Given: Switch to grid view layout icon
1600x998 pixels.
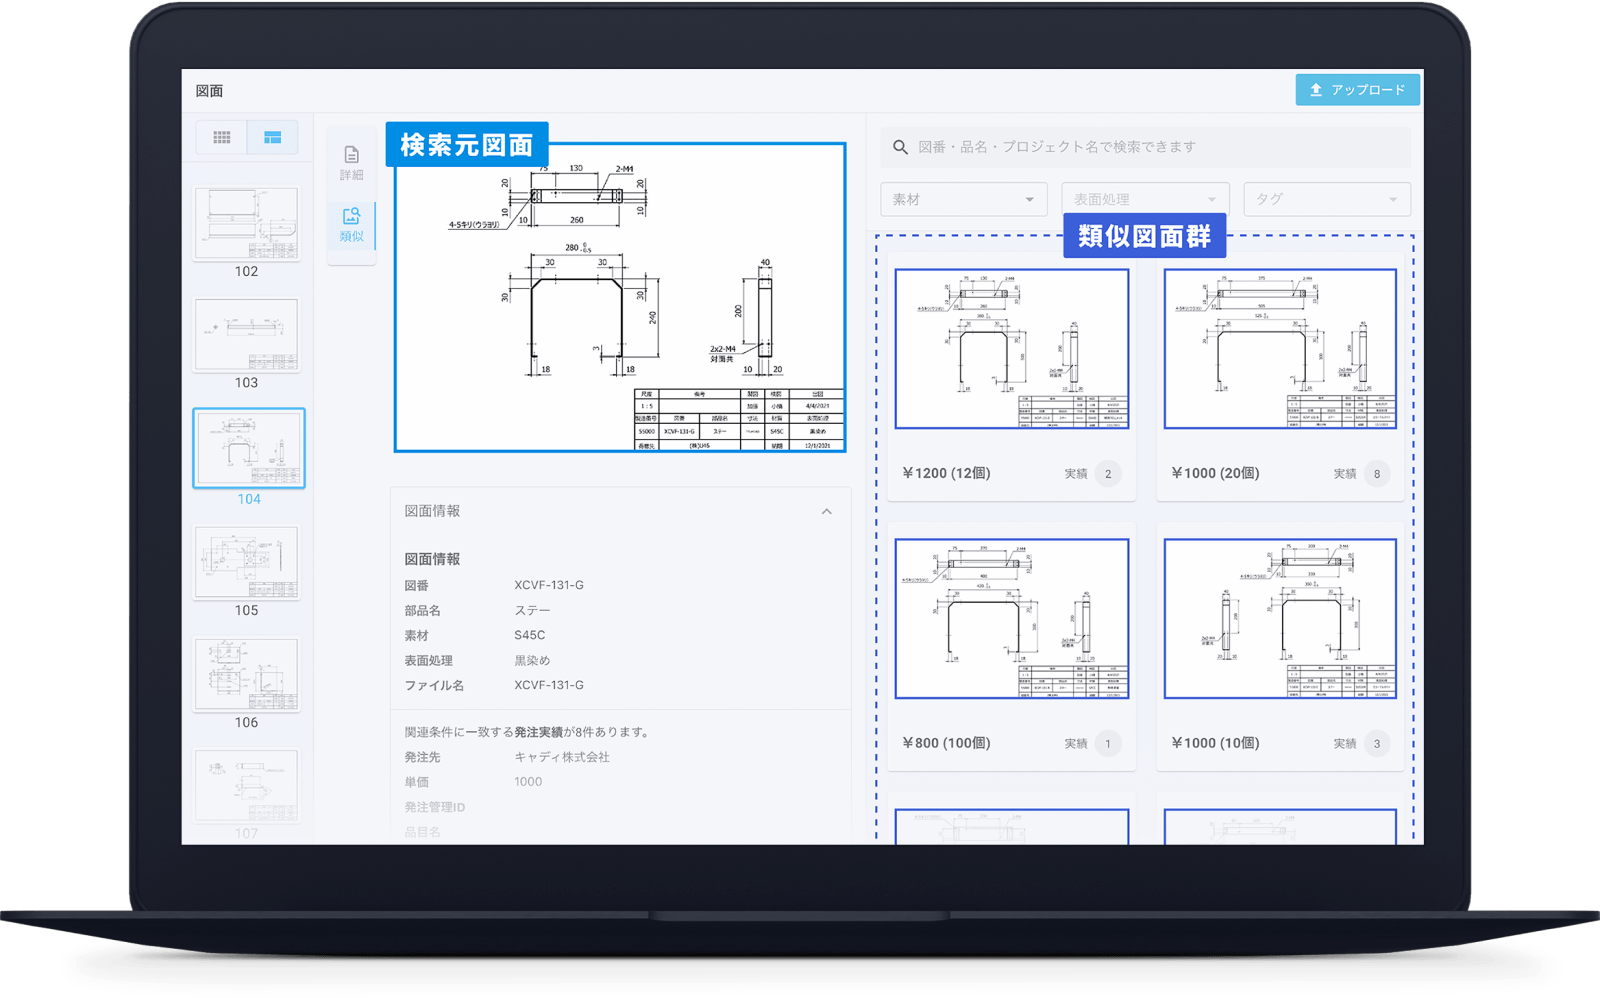Looking at the screenshot, I should click(x=222, y=137).
